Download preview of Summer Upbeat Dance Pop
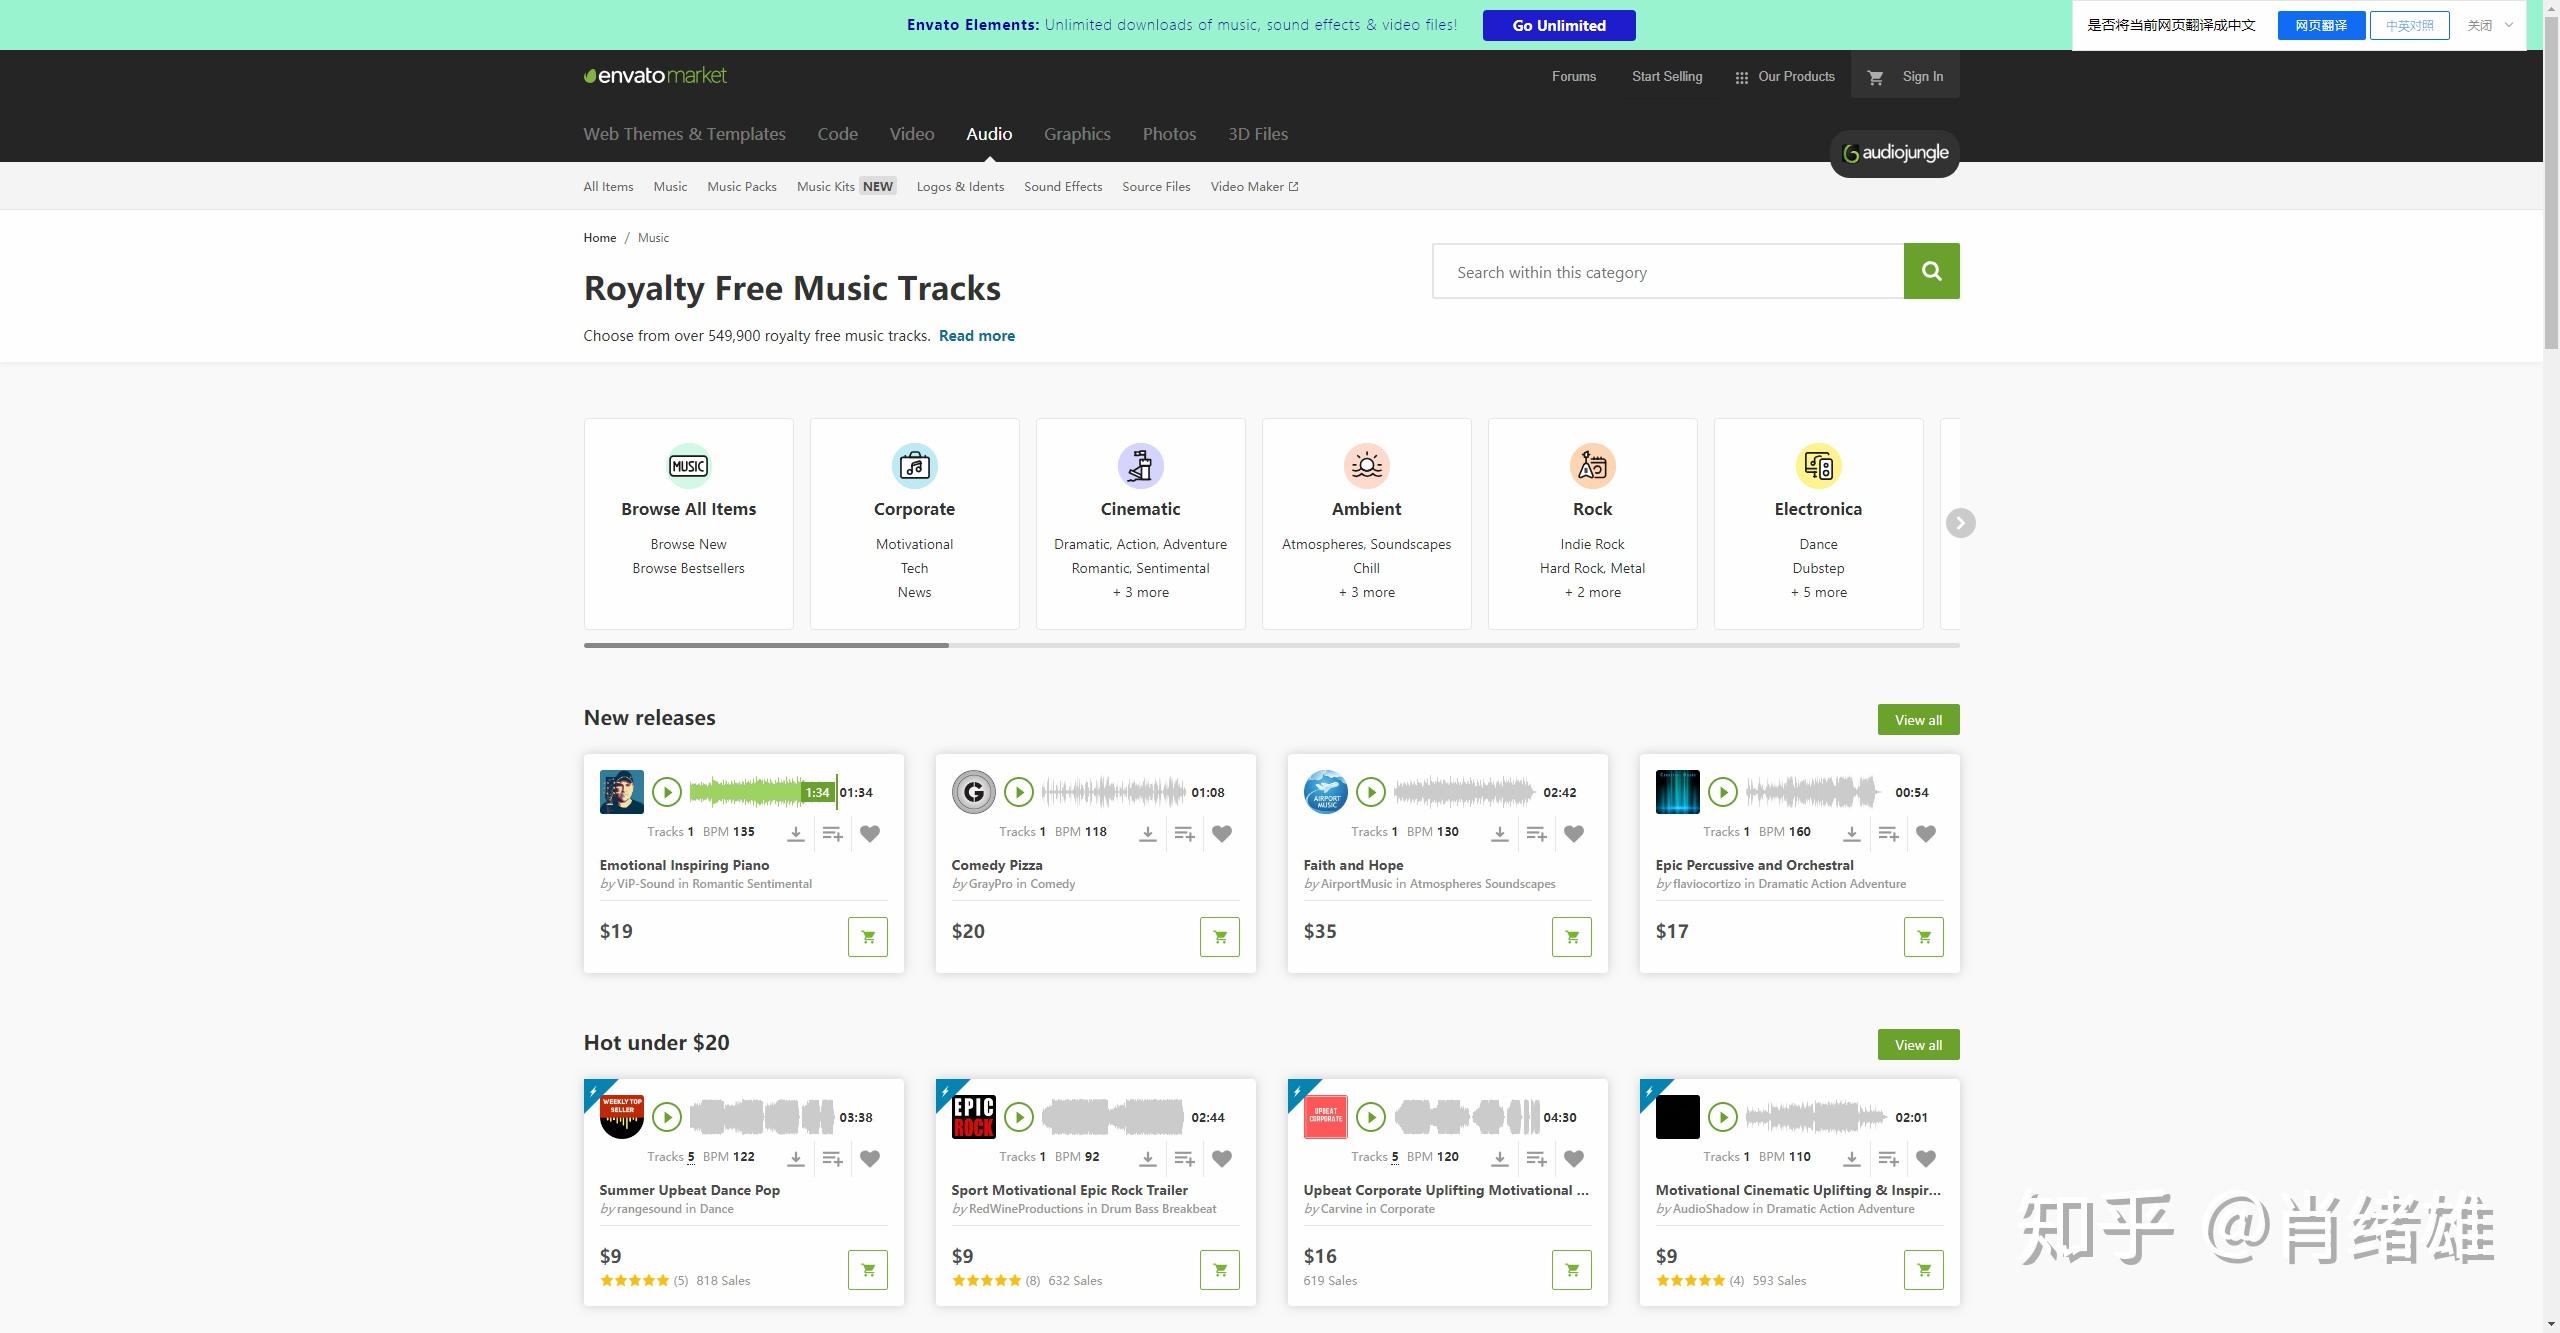This screenshot has width=2560, height=1333. coord(796,1158)
